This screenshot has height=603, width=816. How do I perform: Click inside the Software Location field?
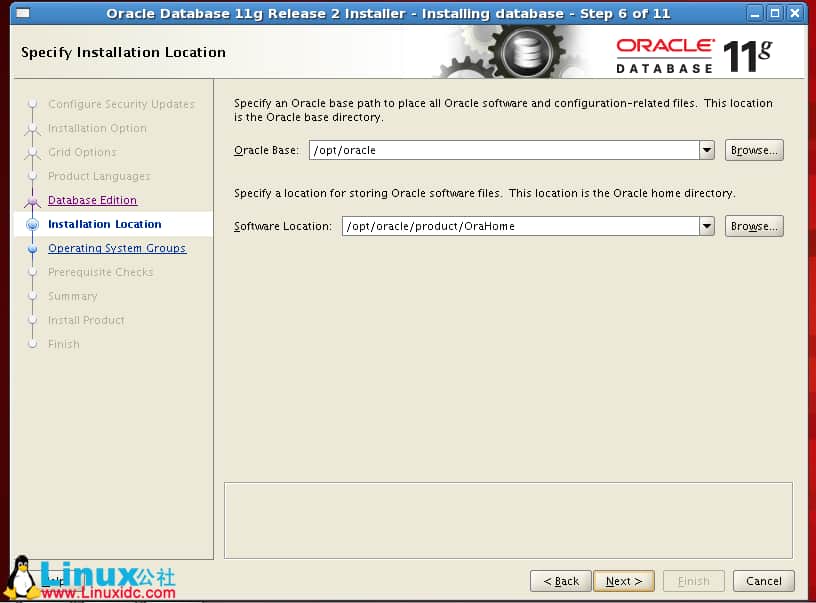[x=519, y=226]
